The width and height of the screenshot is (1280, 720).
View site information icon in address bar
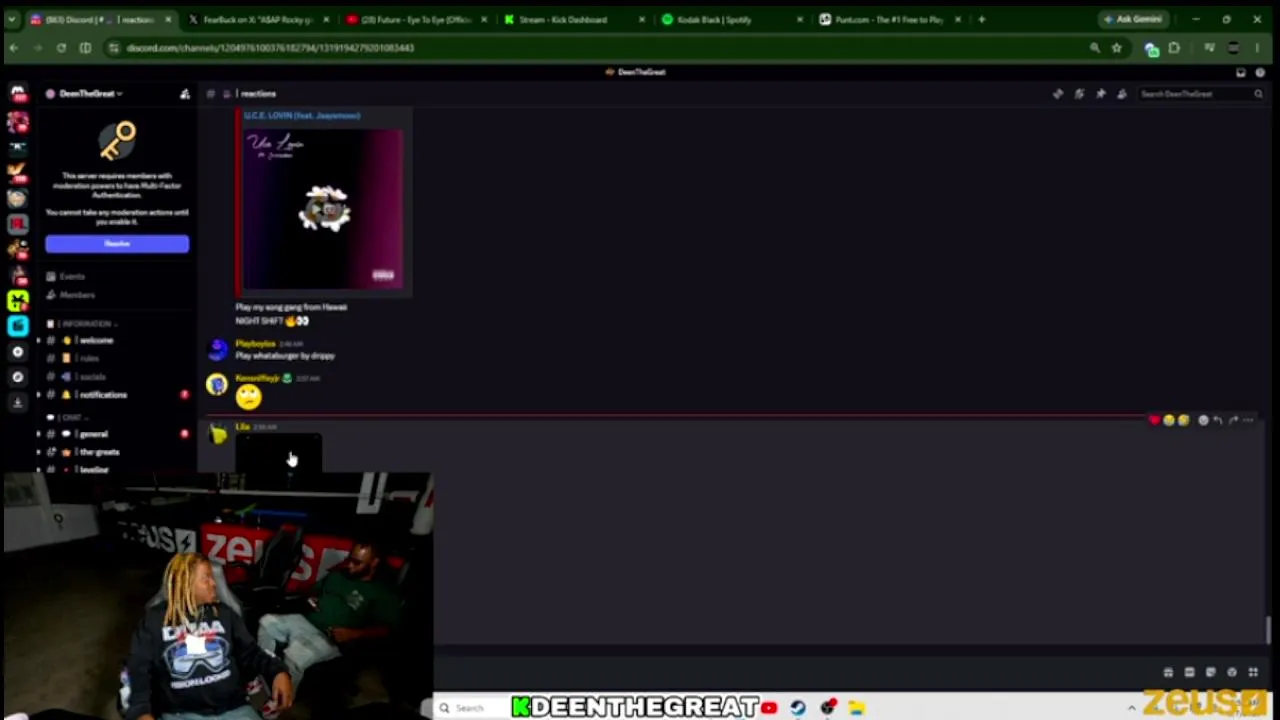(113, 48)
